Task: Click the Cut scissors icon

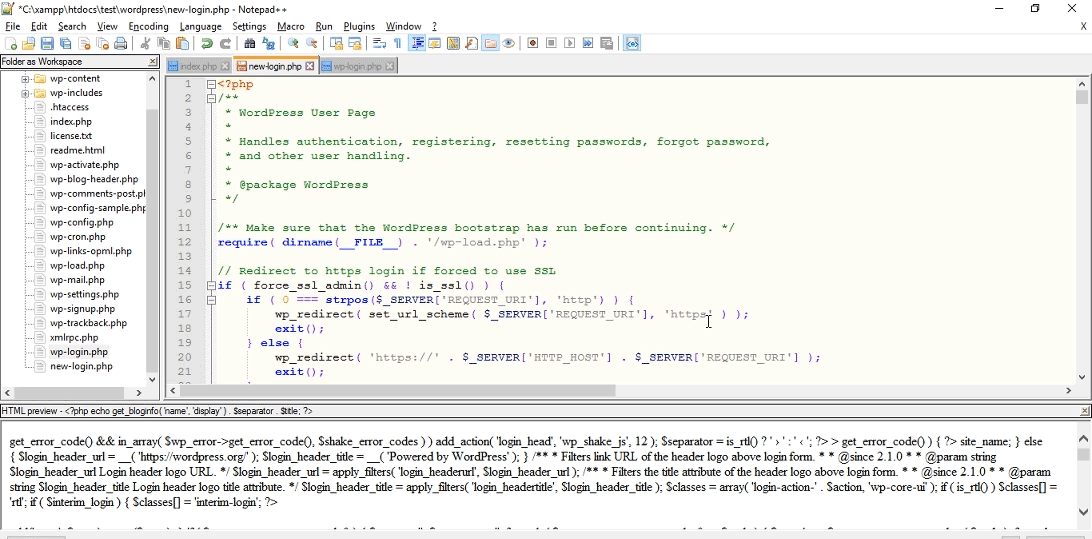Action: [x=145, y=44]
